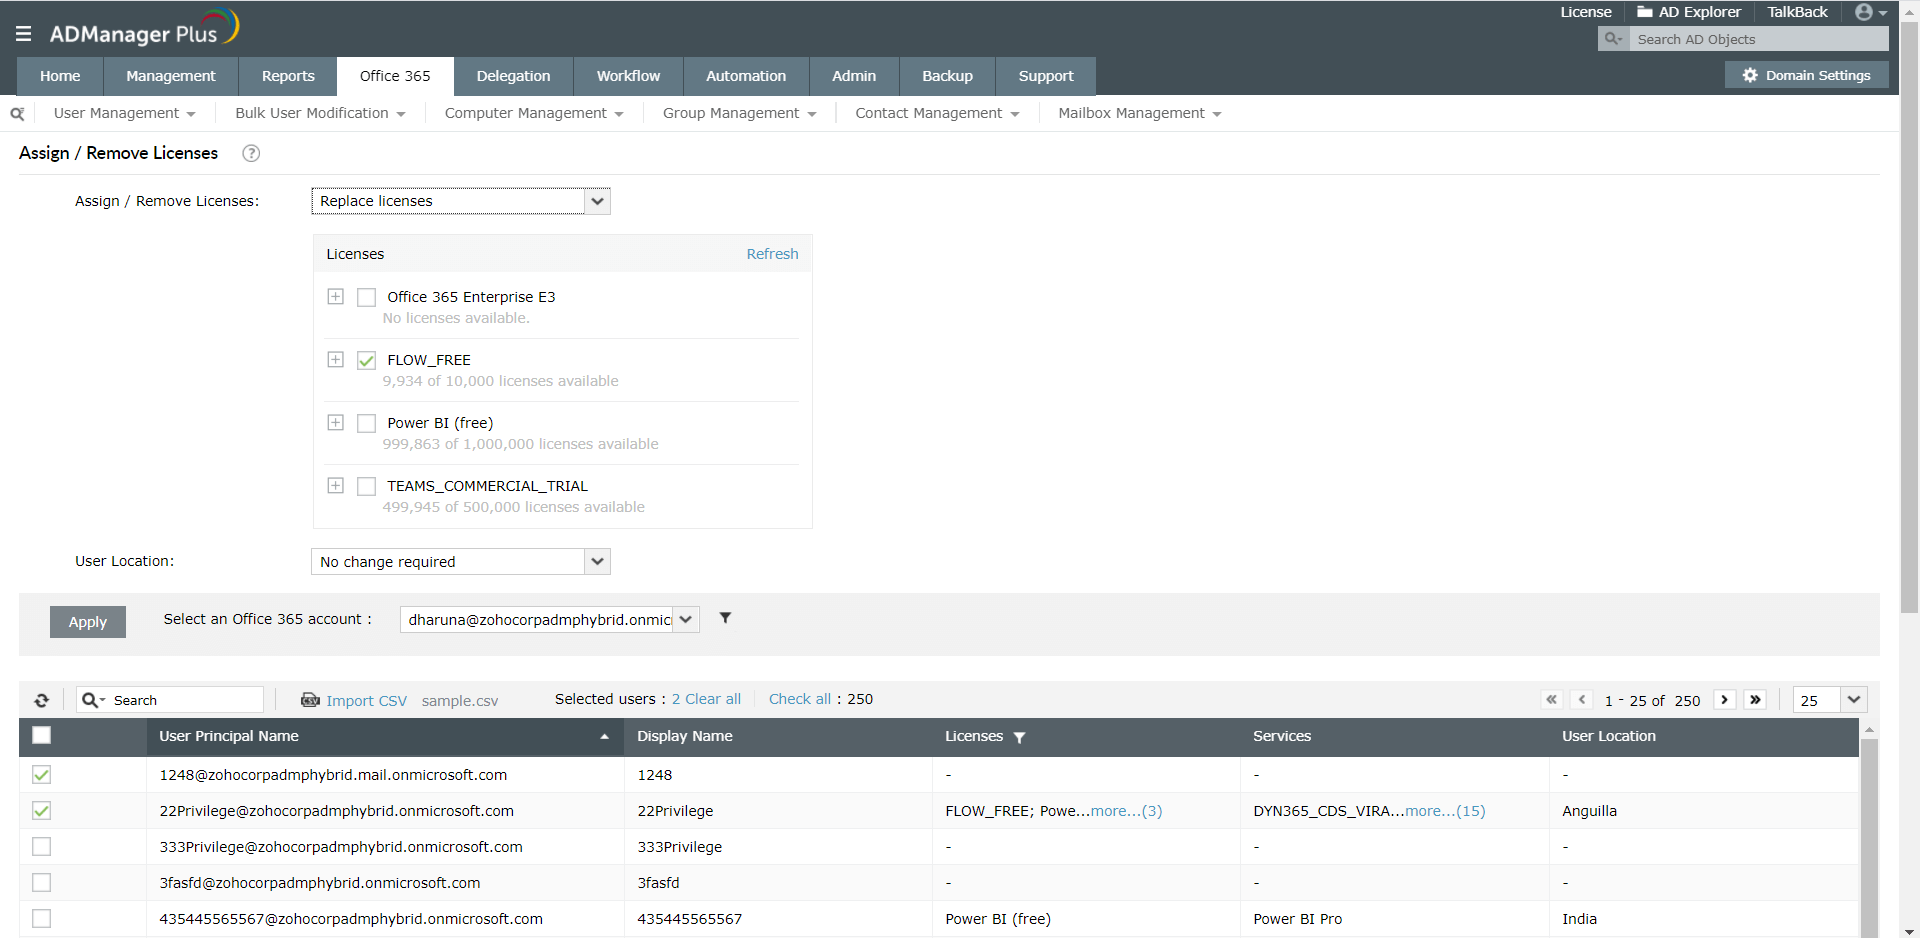Tick the Power BI (free) license checkbox
This screenshot has height=938, width=1920.
[367, 423]
